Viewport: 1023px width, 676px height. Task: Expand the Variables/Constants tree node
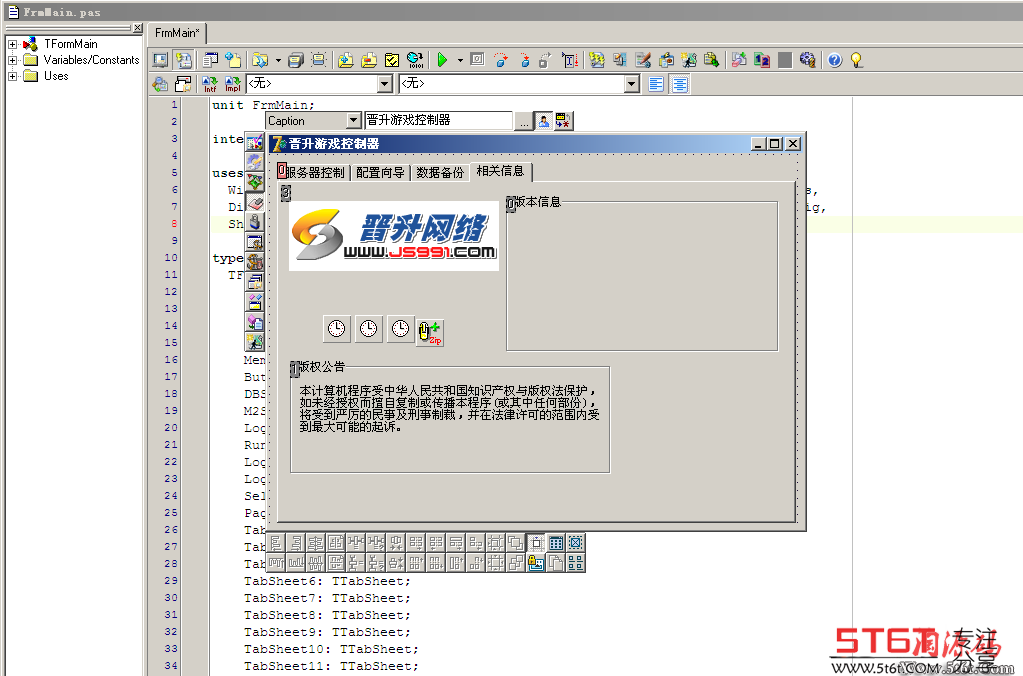(12, 60)
